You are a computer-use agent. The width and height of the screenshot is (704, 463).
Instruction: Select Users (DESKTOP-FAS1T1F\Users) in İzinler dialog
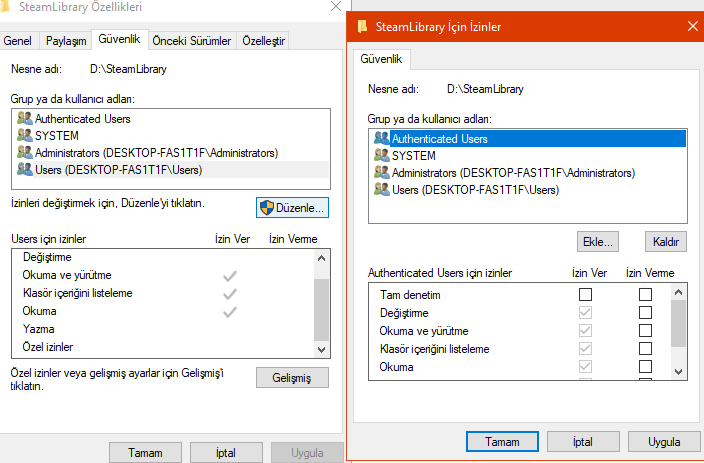pos(528,190)
